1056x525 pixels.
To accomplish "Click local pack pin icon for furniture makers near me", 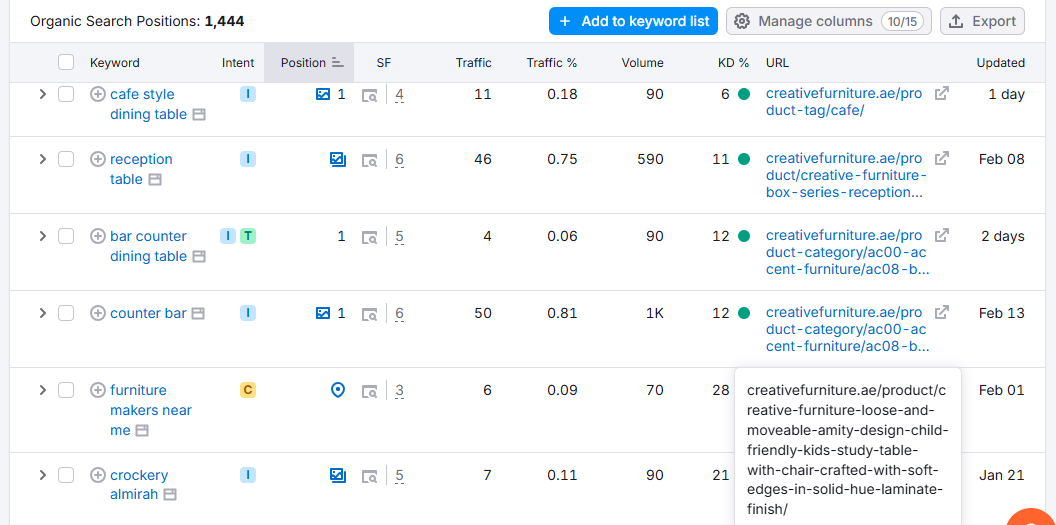I will click(338, 390).
